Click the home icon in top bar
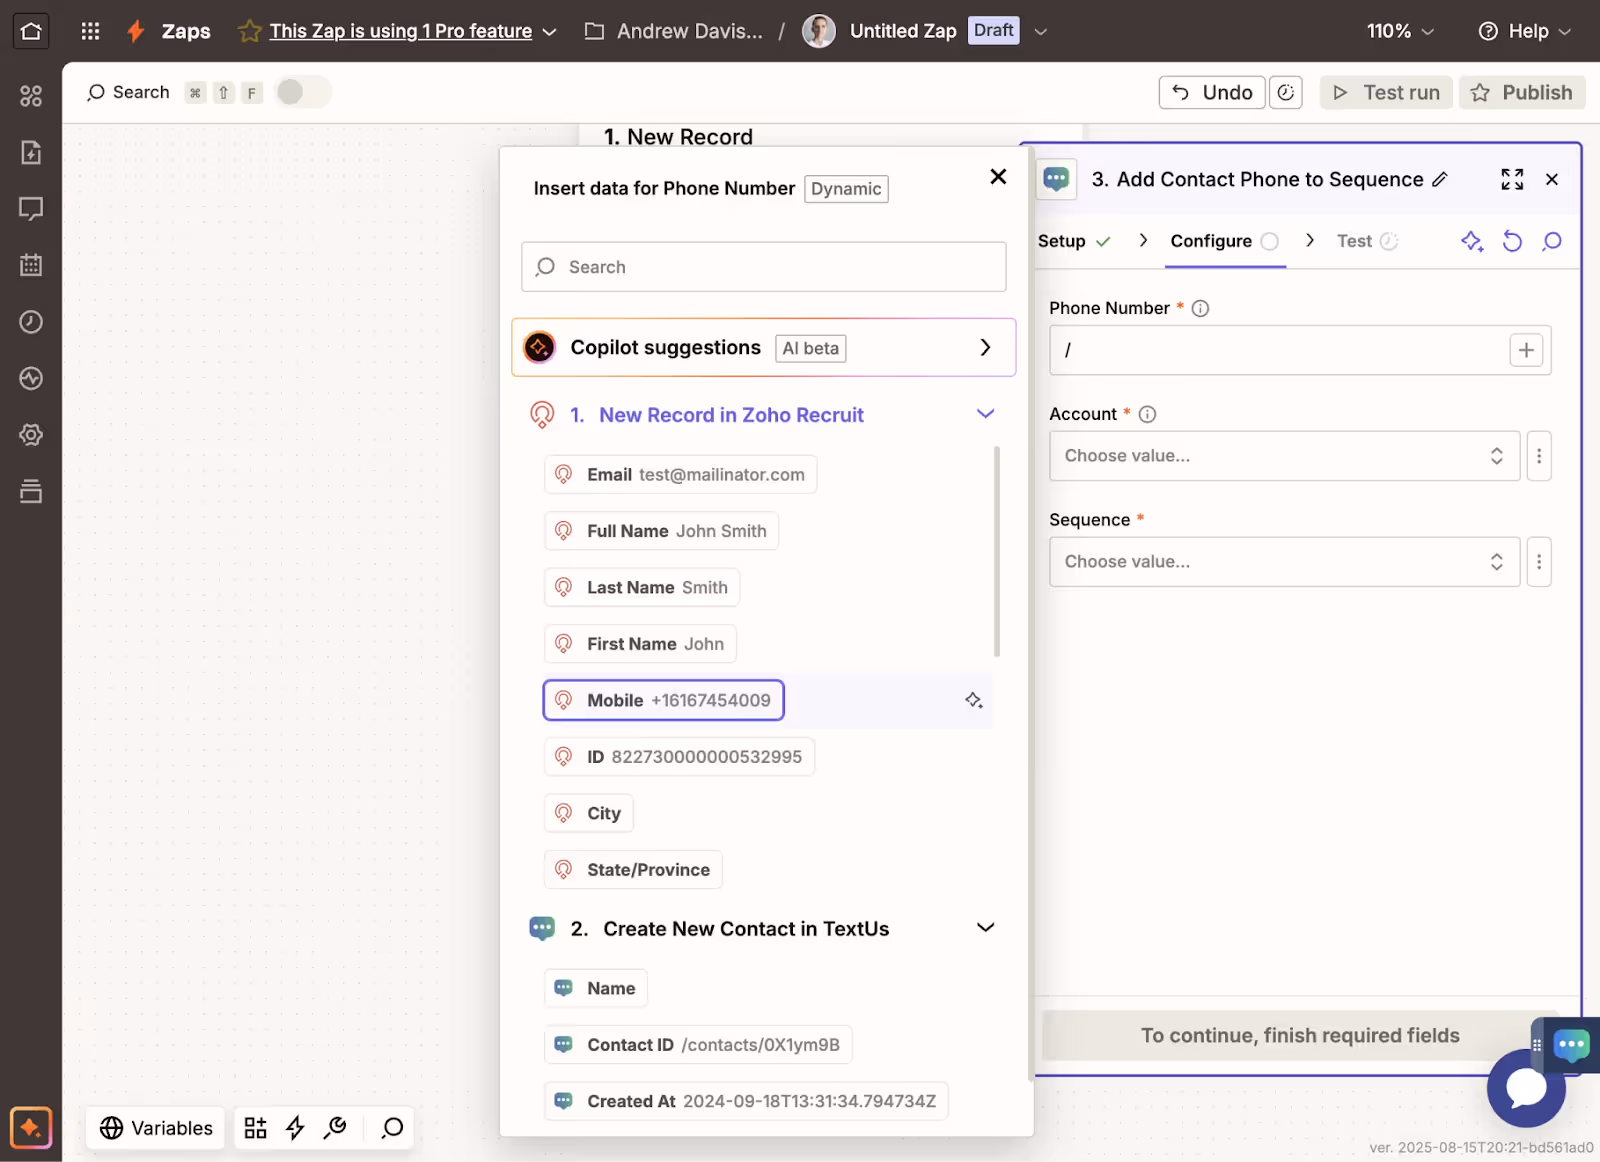 pos(31,31)
